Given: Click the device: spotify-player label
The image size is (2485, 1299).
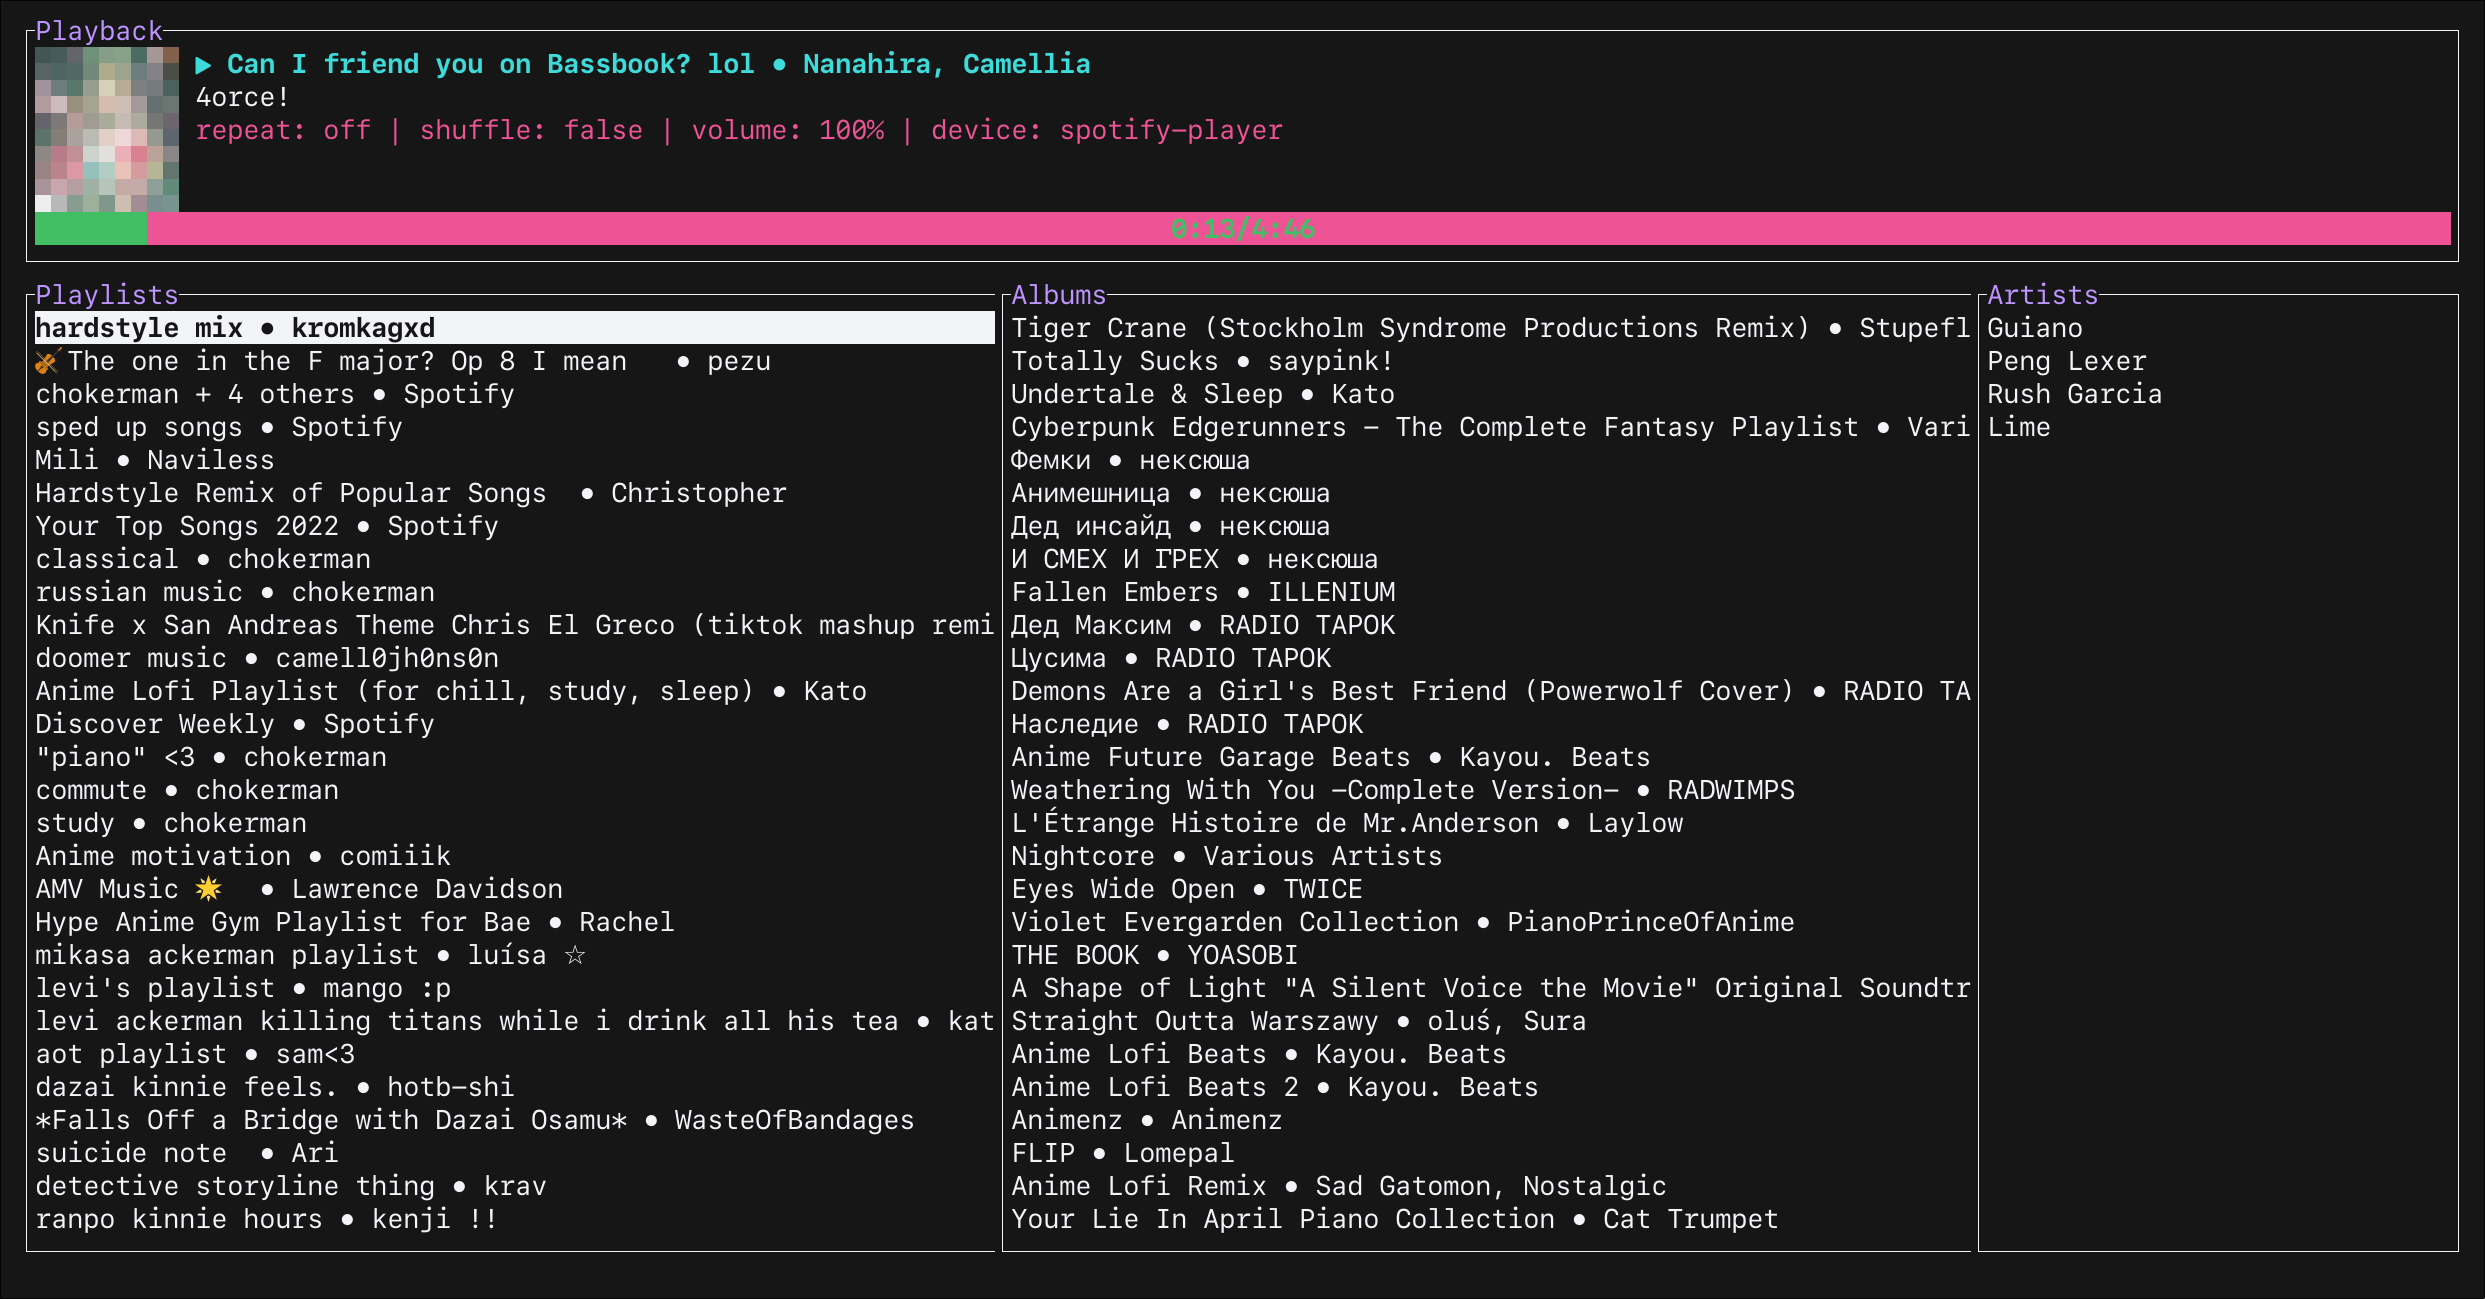Looking at the screenshot, I should pyautogui.click(x=1106, y=131).
